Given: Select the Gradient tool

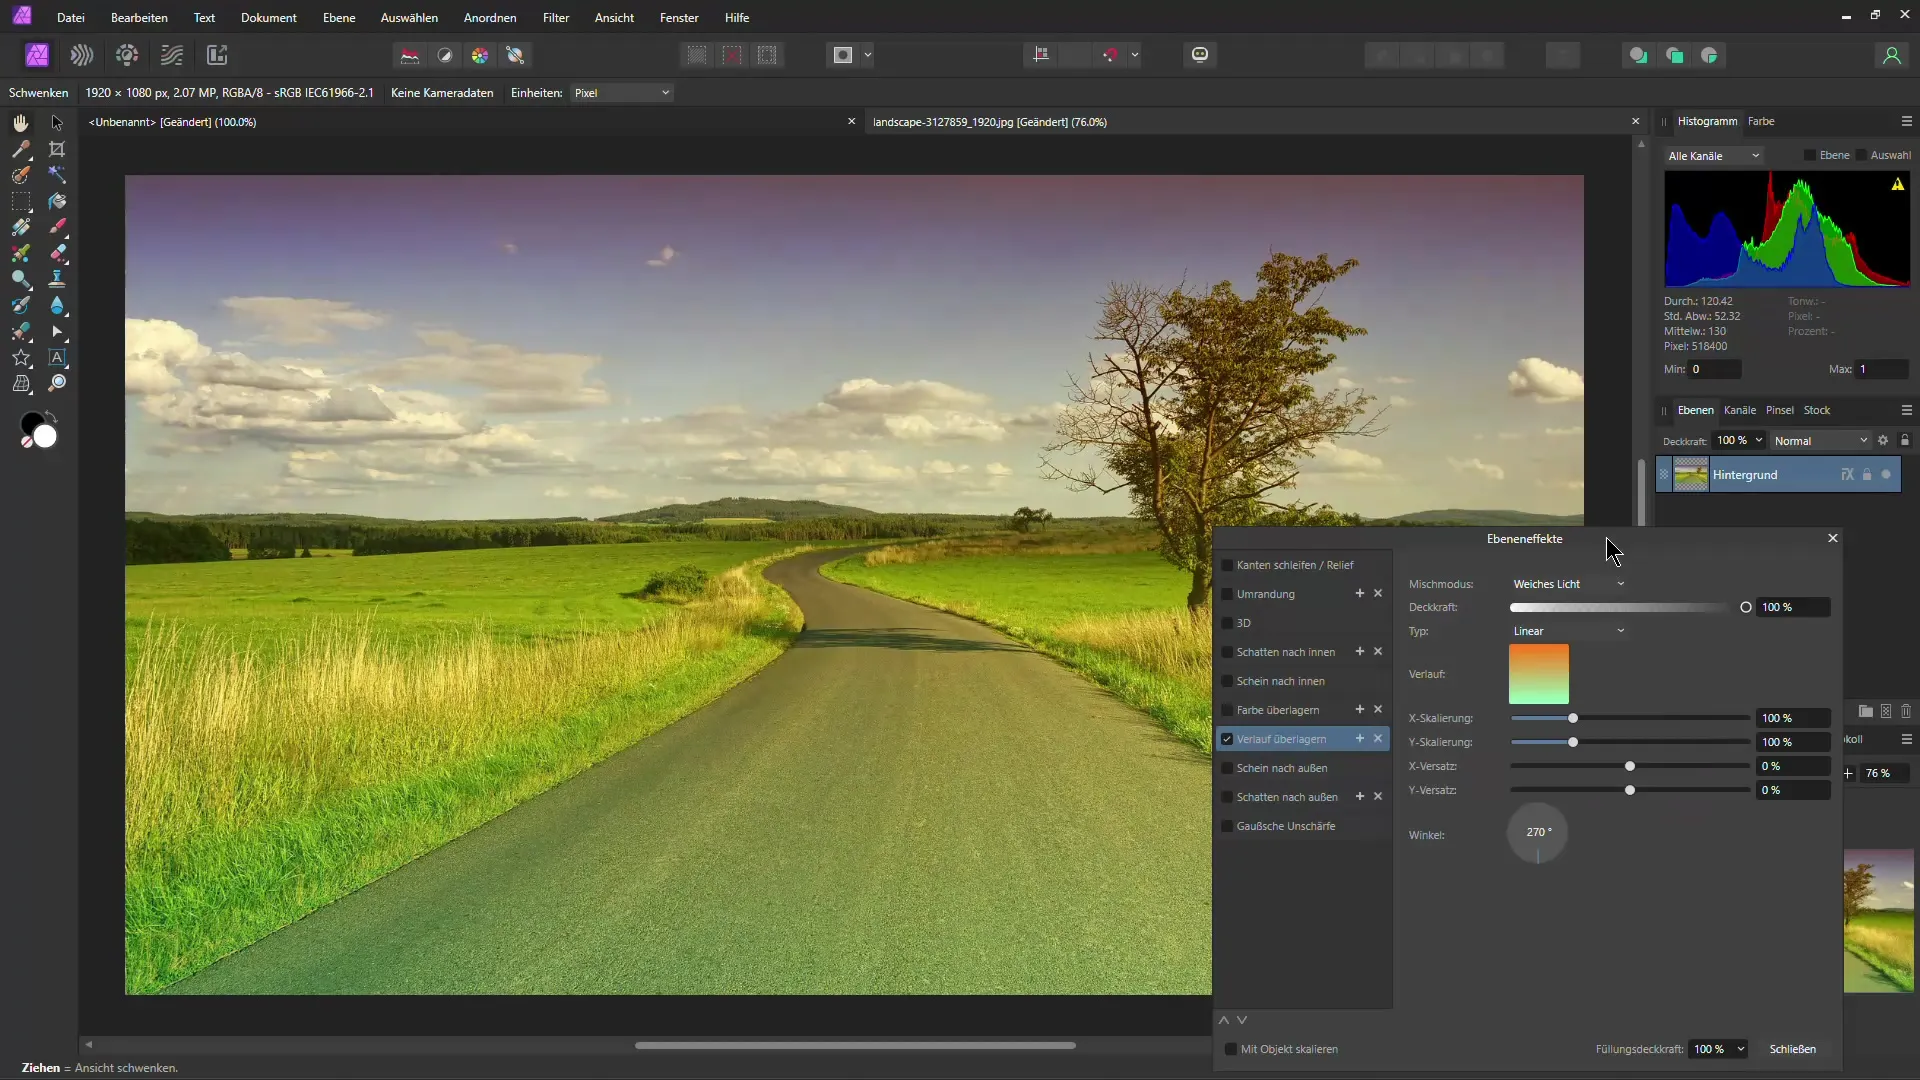Looking at the screenshot, I should pos(20,227).
